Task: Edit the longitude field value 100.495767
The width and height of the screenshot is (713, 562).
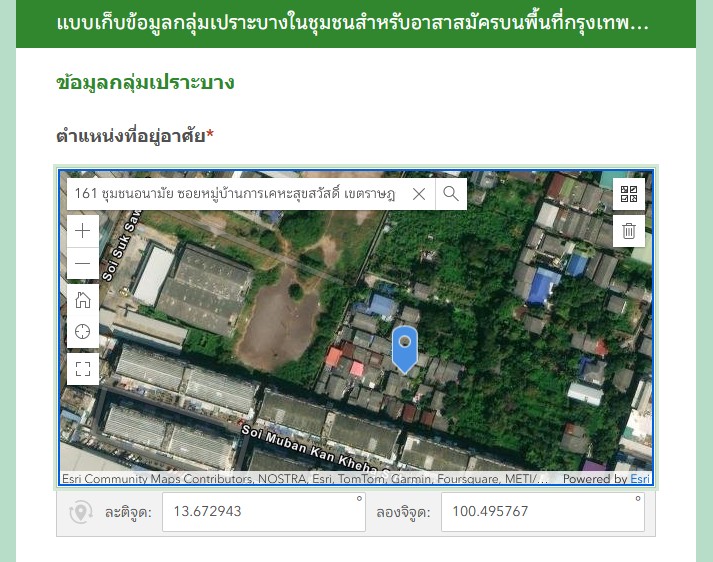Action: tap(538, 511)
